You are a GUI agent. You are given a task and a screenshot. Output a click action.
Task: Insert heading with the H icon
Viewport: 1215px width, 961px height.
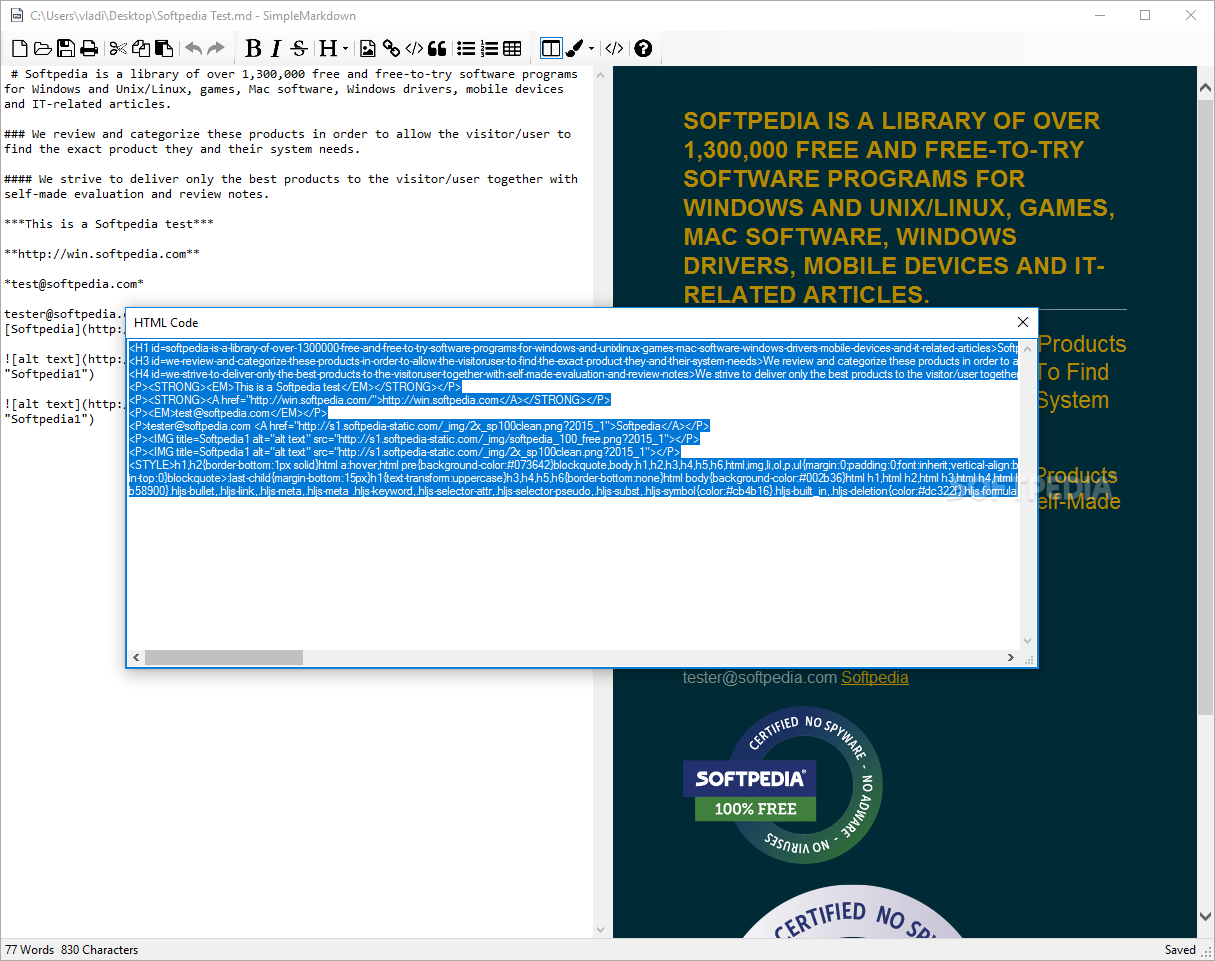coord(328,48)
